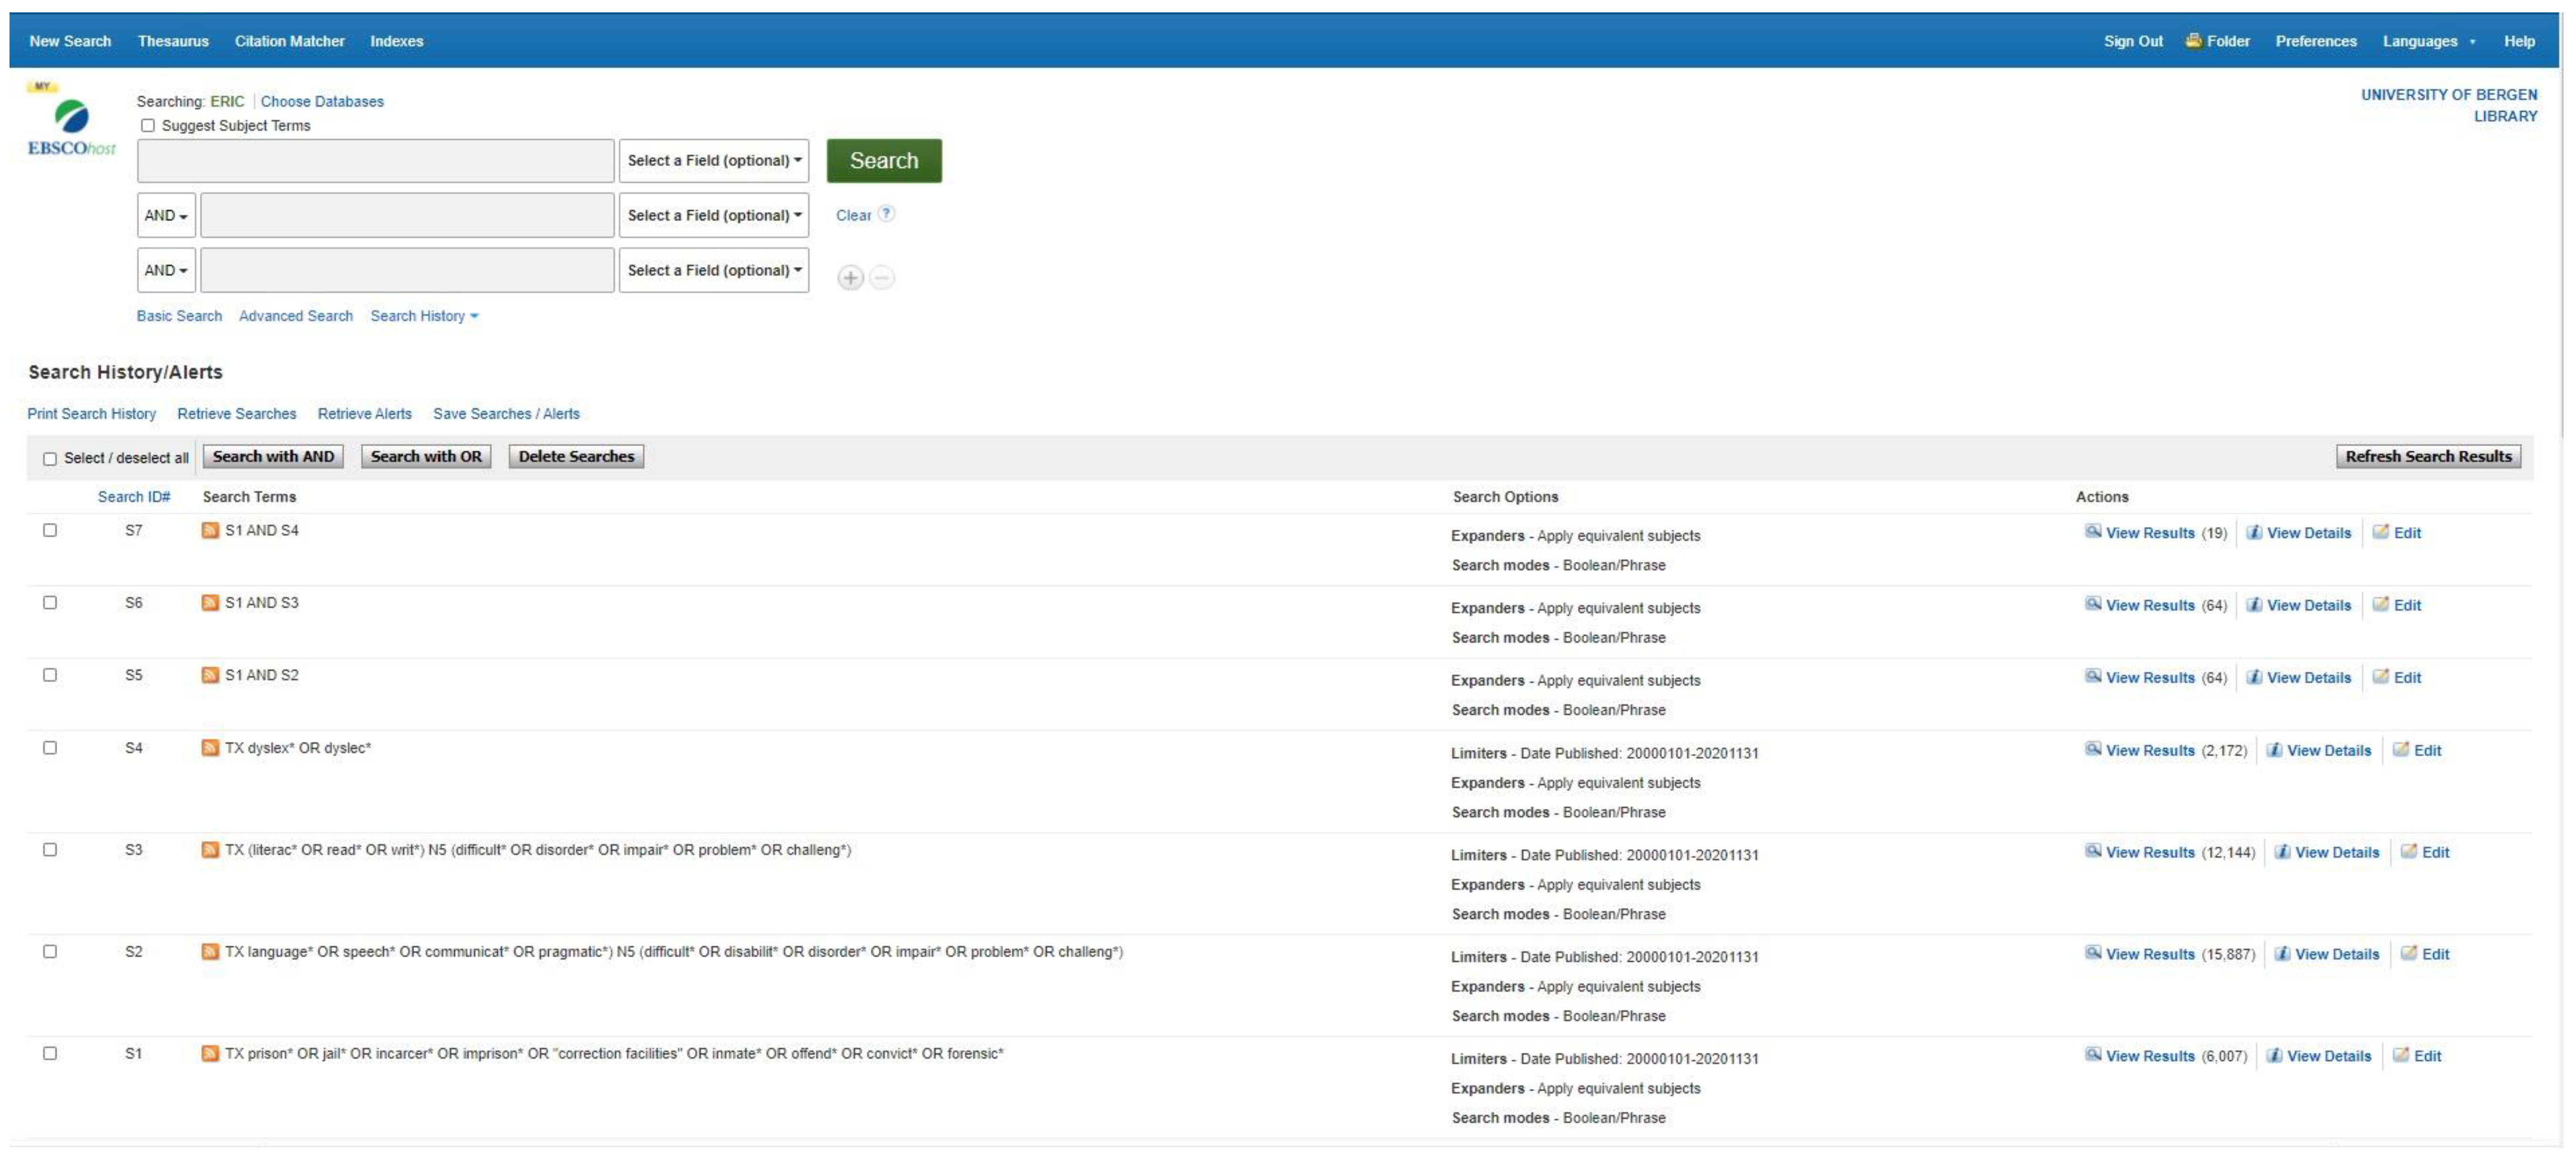
Task: Open the Folder icon in top bar
Action: point(2193,41)
